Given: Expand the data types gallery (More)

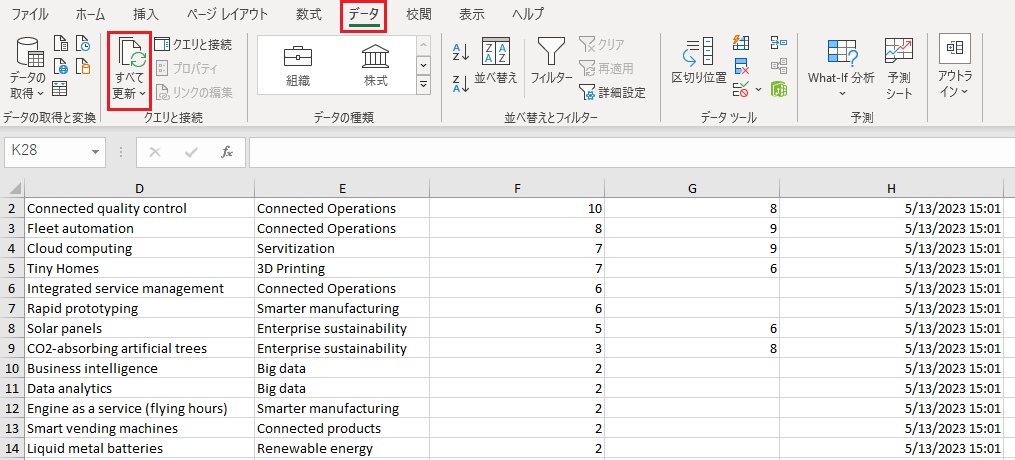Looking at the screenshot, I should pos(424,85).
